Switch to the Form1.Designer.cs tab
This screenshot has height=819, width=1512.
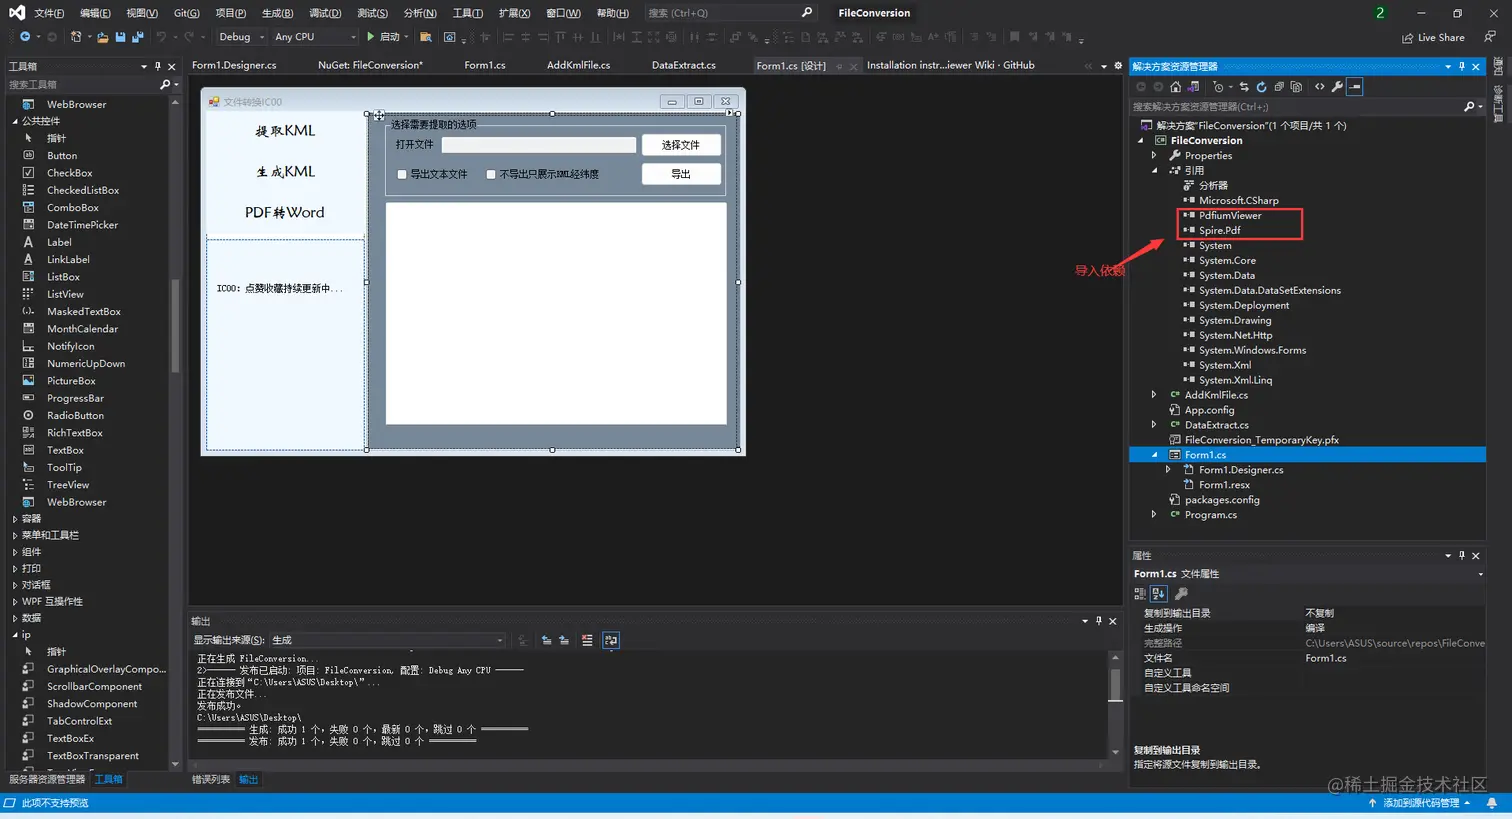point(234,65)
